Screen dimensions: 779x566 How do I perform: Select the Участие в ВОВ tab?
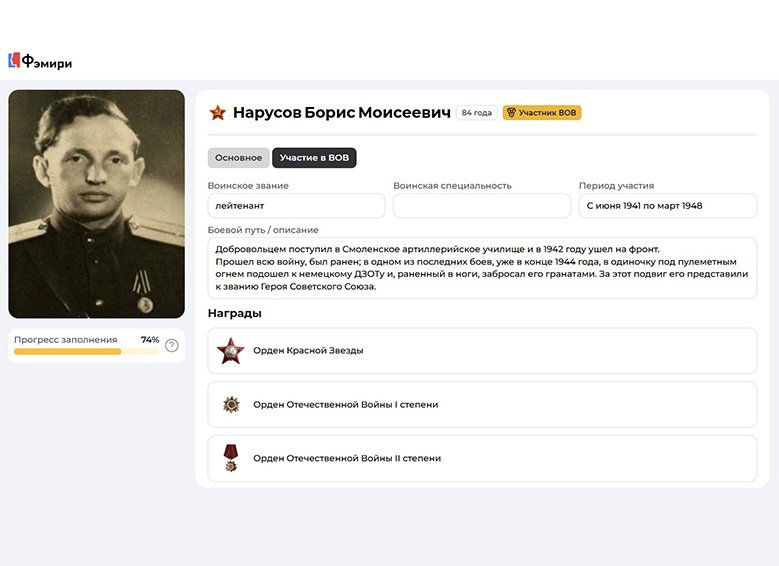click(314, 158)
